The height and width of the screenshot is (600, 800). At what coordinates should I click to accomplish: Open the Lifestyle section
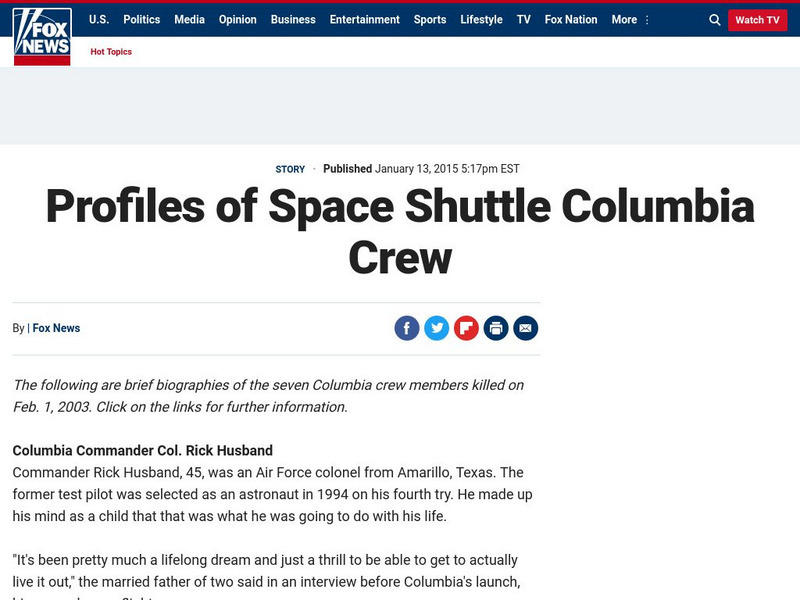482,20
